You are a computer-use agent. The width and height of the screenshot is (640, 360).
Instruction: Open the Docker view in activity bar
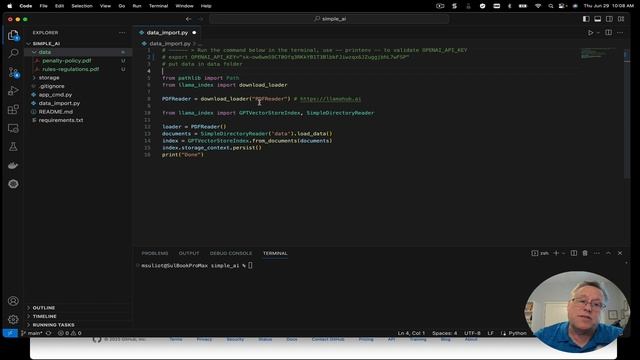coord(13,165)
